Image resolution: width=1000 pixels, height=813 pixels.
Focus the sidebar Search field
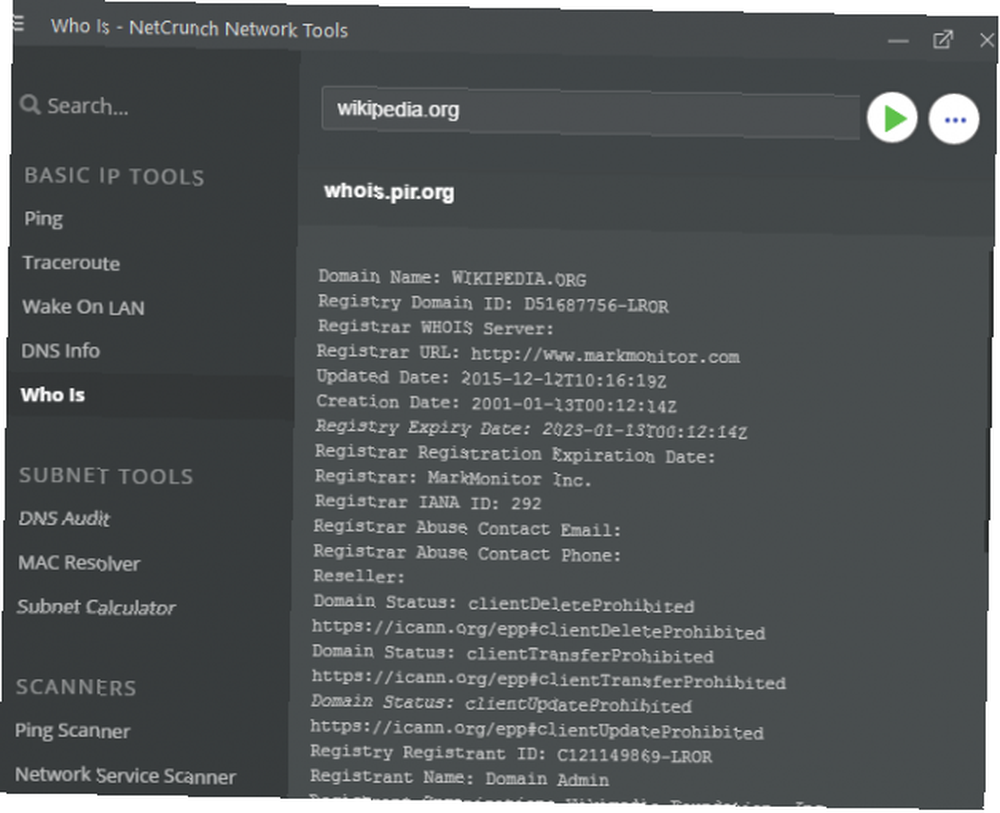[87, 106]
